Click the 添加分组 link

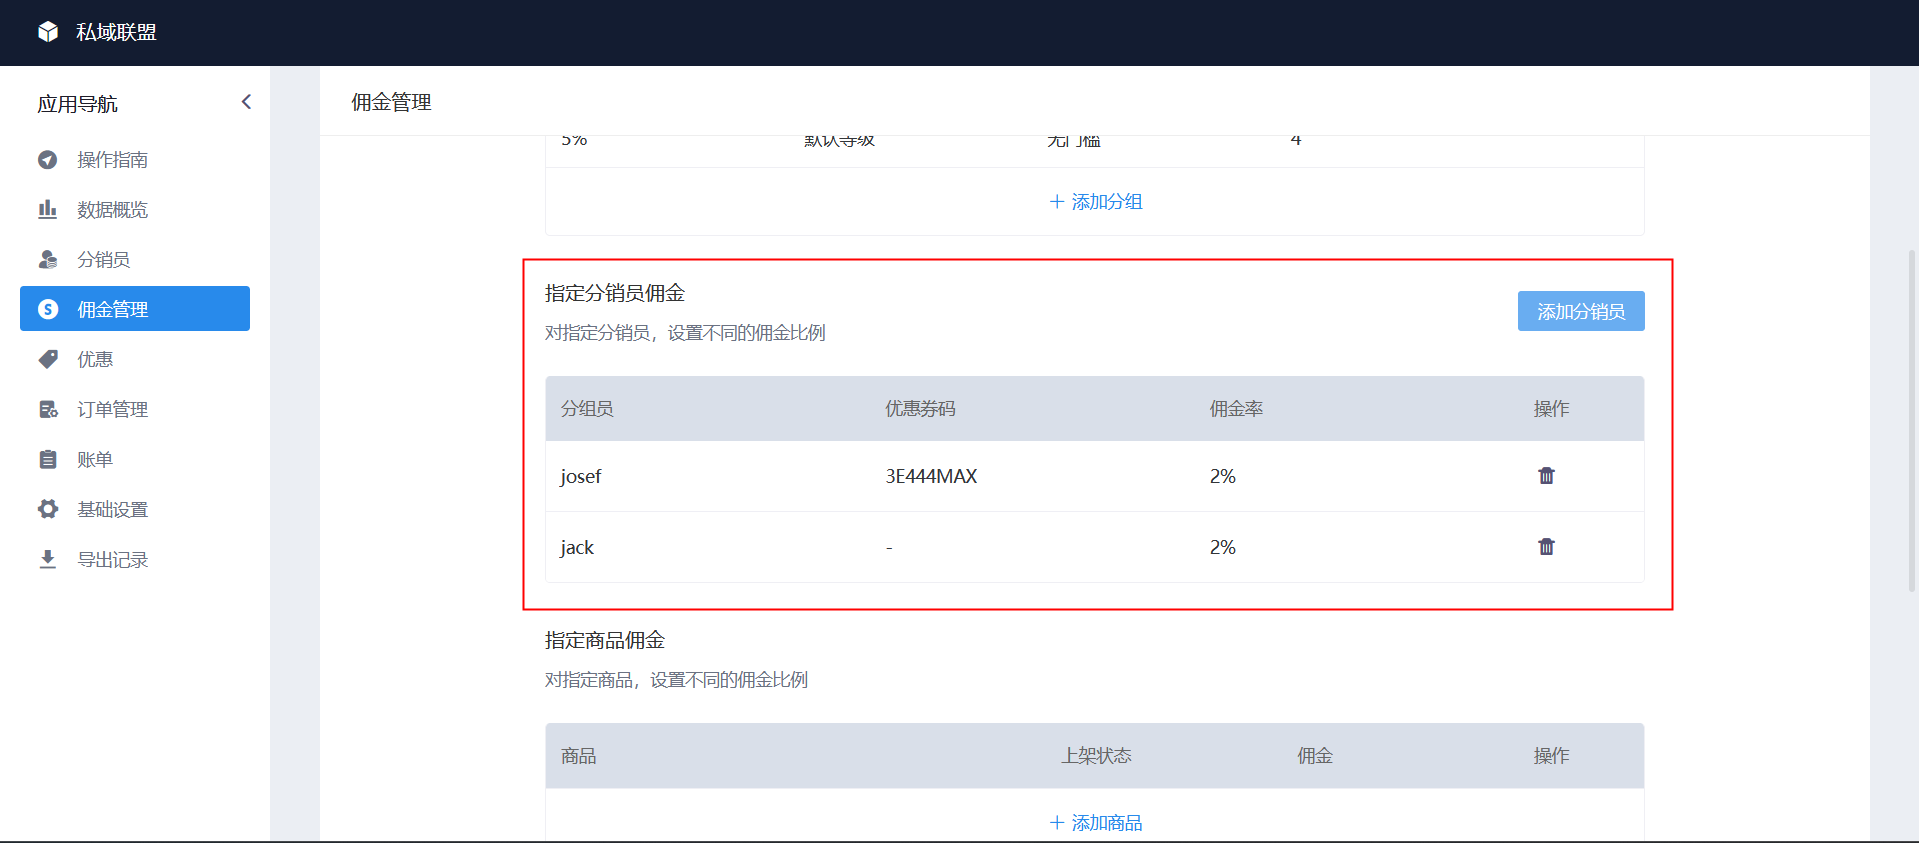click(1095, 202)
